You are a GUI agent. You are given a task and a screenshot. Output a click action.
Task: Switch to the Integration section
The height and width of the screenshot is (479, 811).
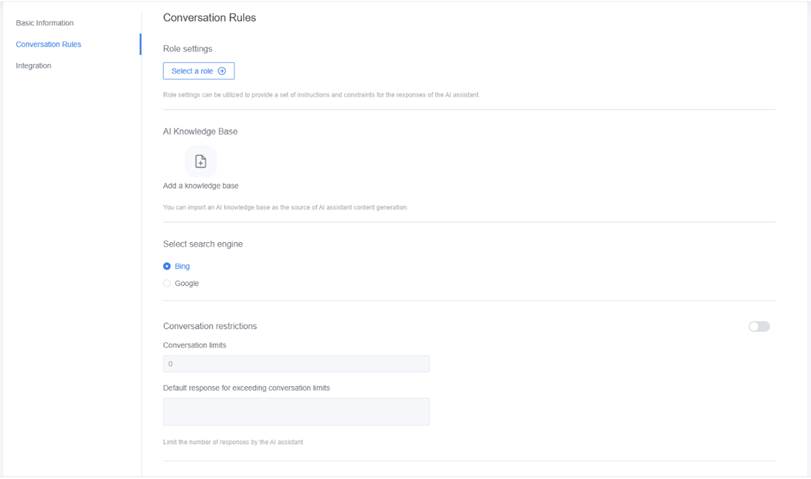(x=34, y=66)
